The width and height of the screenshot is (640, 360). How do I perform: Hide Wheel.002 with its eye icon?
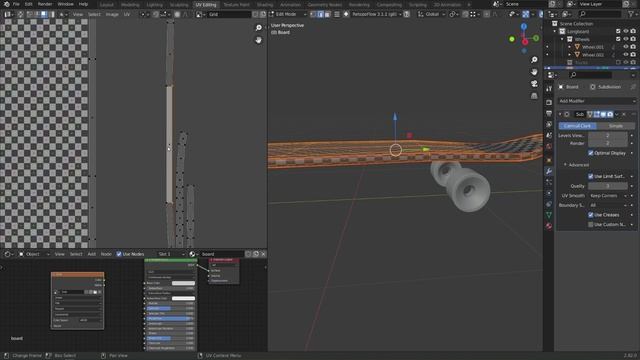coord(626,55)
